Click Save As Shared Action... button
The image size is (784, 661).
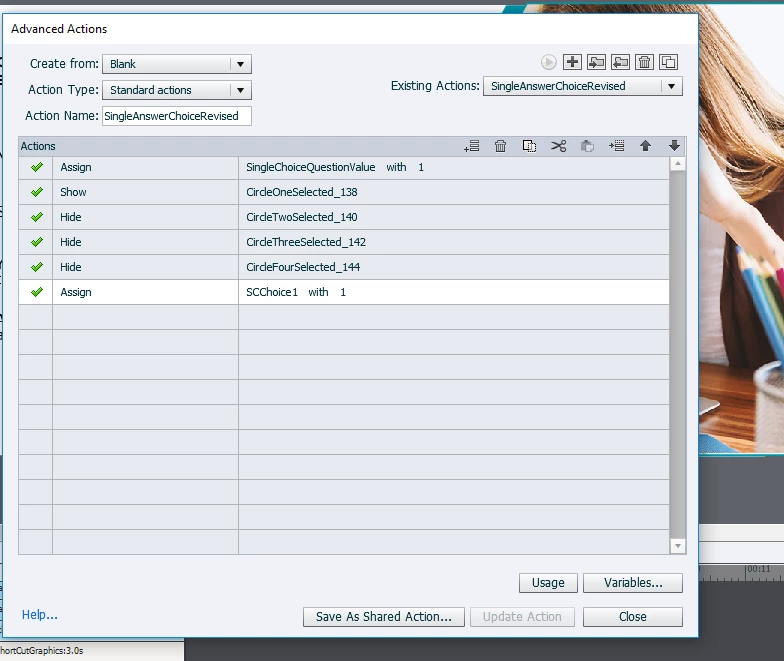[384, 617]
